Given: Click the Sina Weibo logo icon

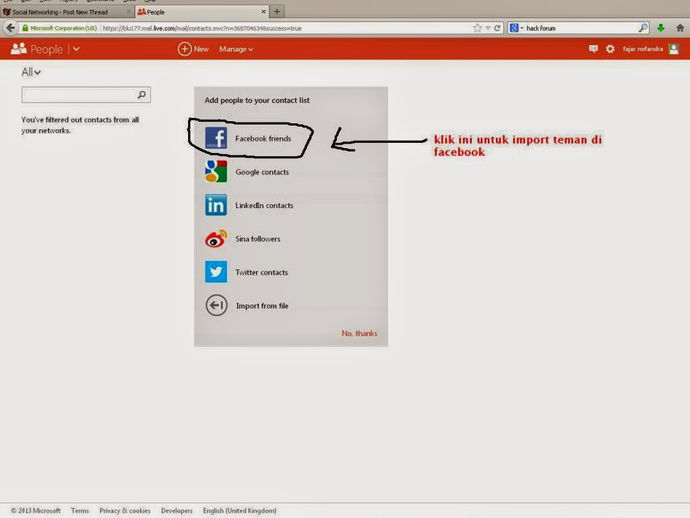Looking at the screenshot, I should tap(216, 239).
